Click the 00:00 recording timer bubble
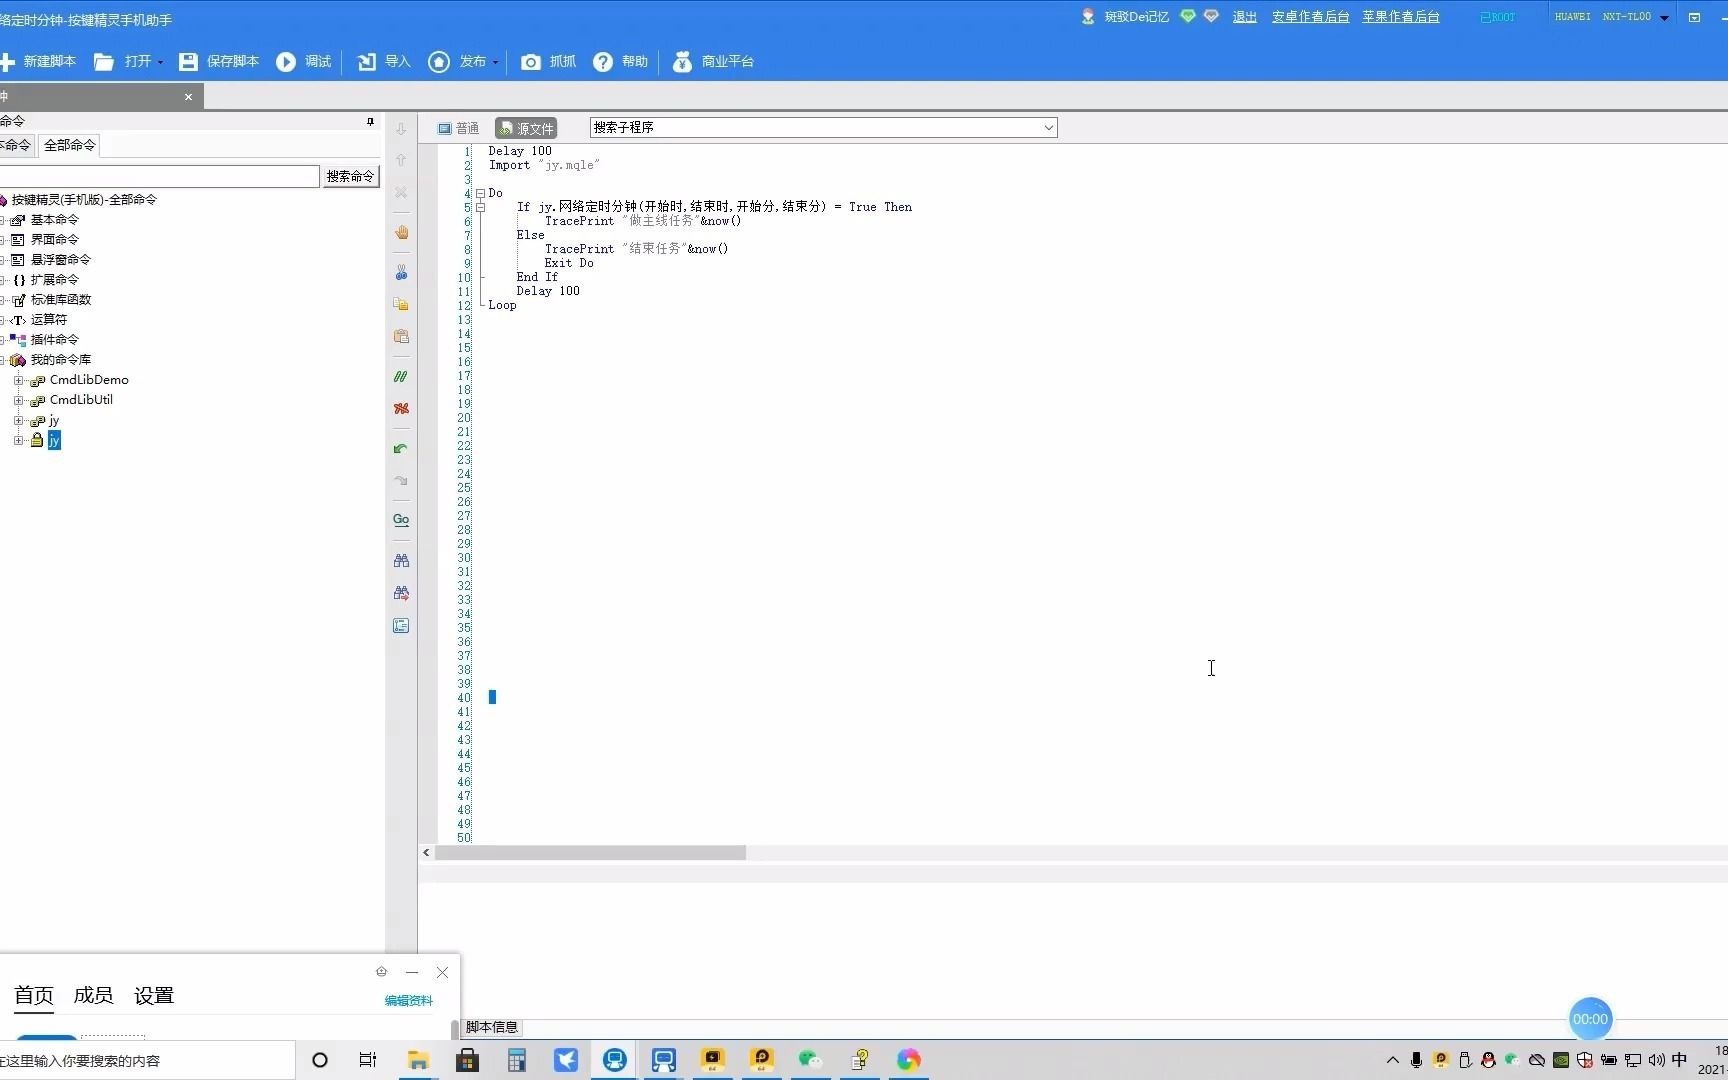This screenshot has width=1728, height=1080. coord(1590,1019)
